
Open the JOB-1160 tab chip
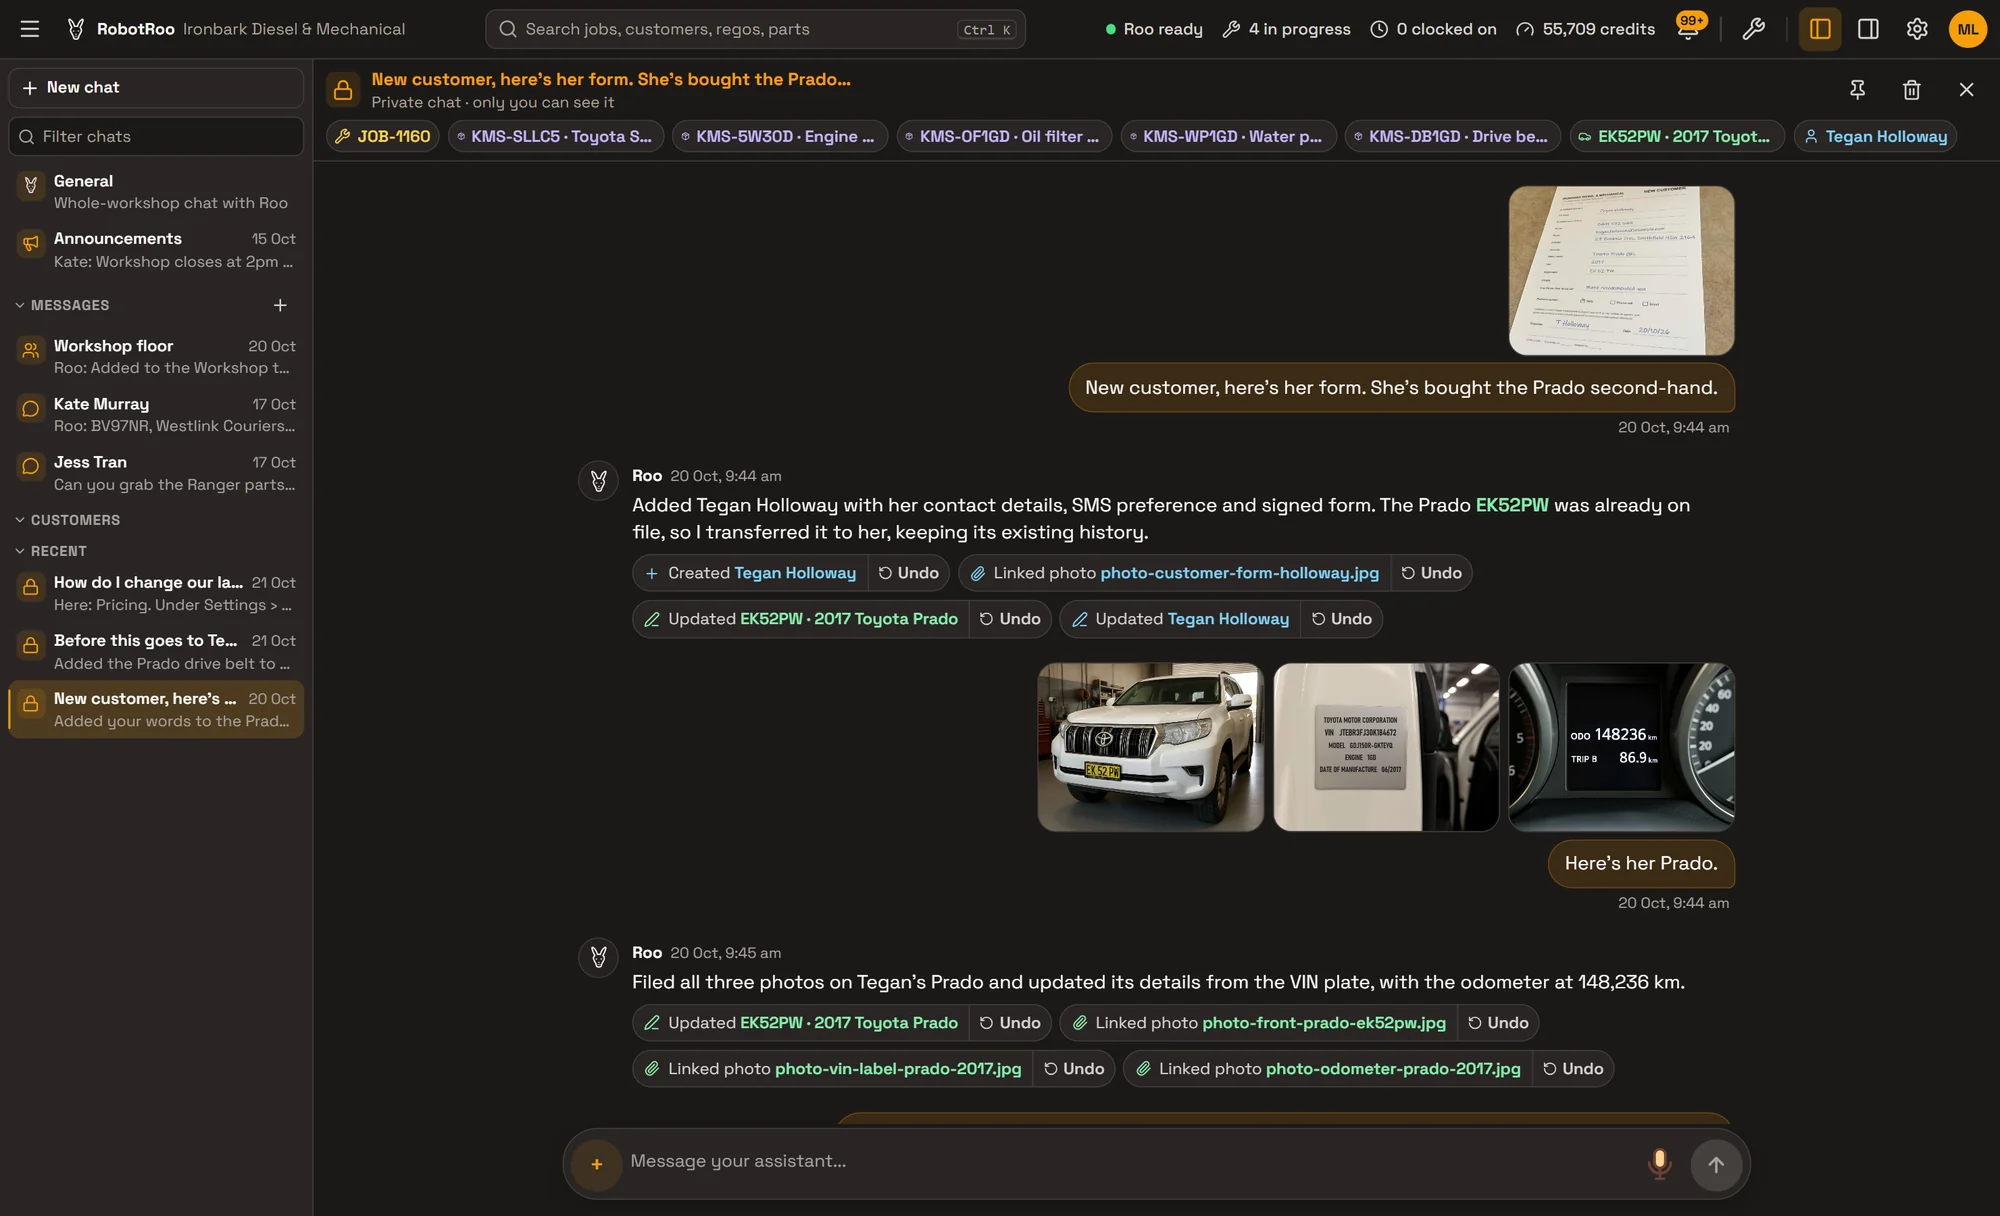pyautogui.click(x=383, y=136)
